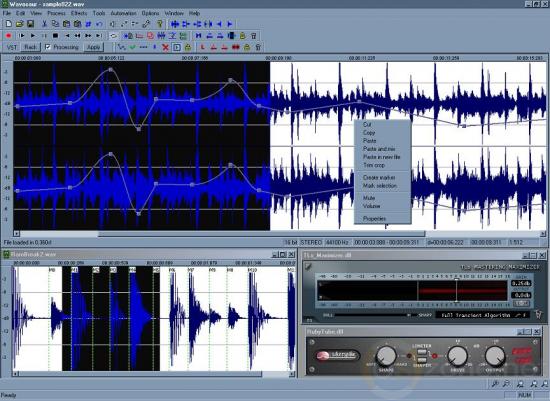The width and height of the screenshot is (550, 401).
Task: Click the STEREO status bar field
Action: pyautogui.click(x=311, y=242)
